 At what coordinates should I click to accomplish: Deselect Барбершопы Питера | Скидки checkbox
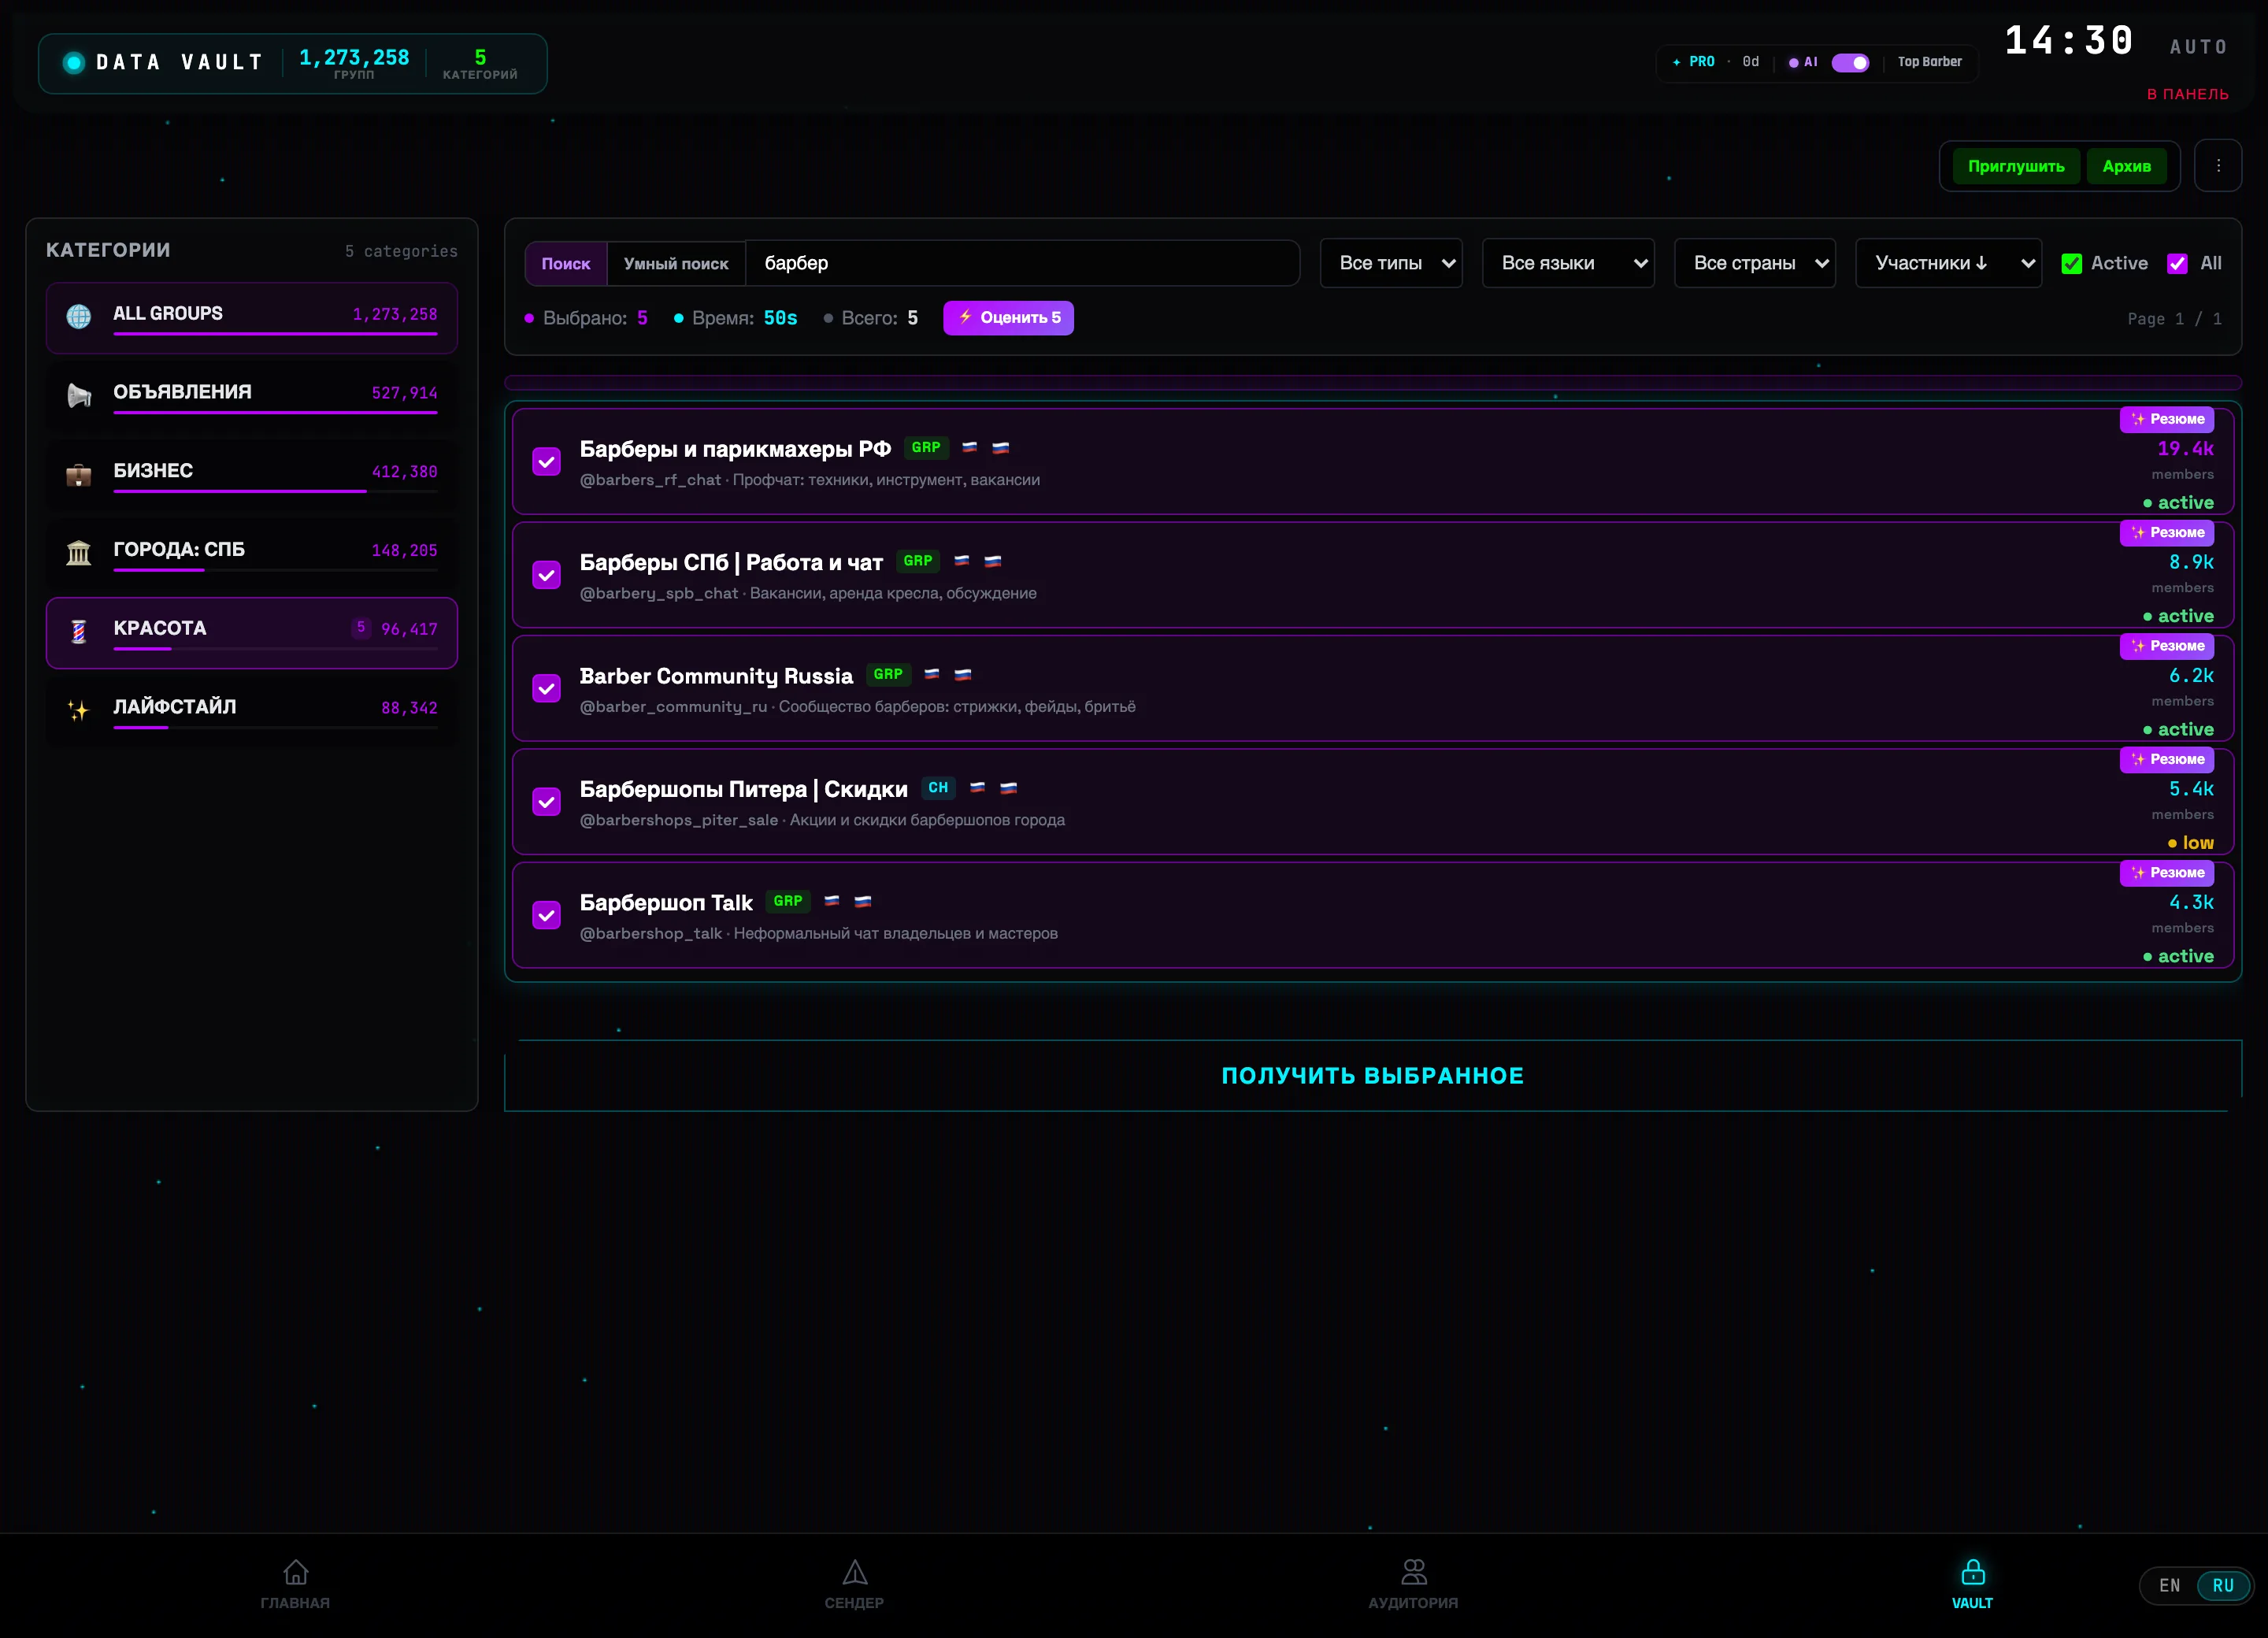(547, 802)
